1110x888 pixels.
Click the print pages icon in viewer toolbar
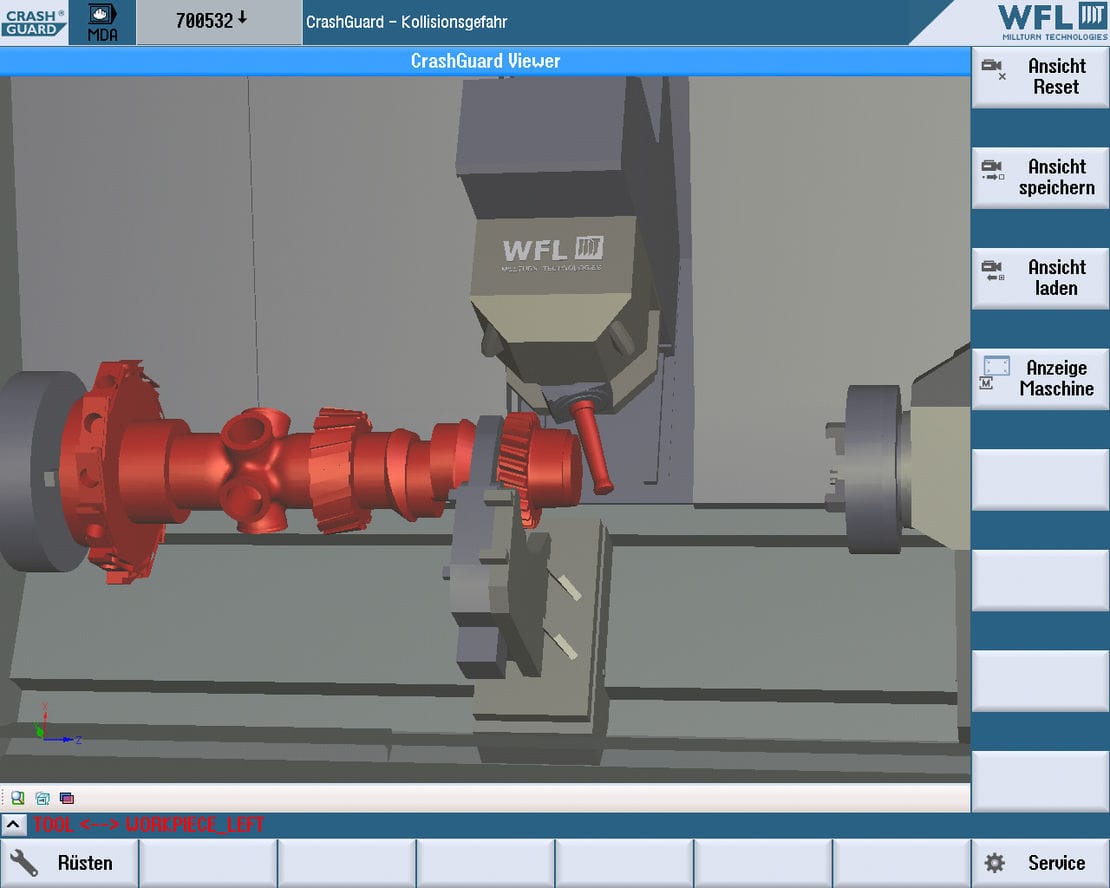pos(41,797)
